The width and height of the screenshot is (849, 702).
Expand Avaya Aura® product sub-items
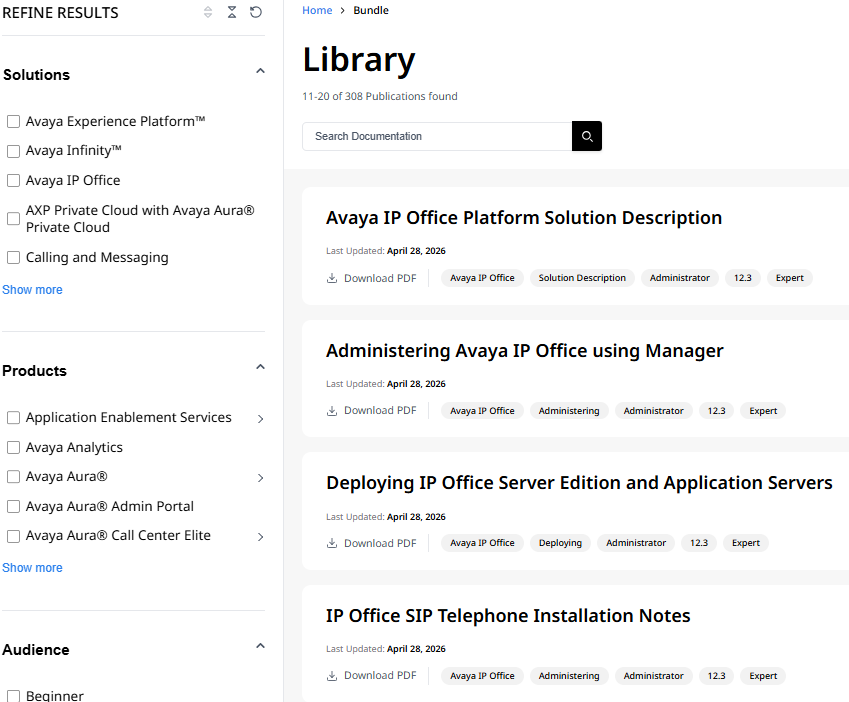(260, 477)
